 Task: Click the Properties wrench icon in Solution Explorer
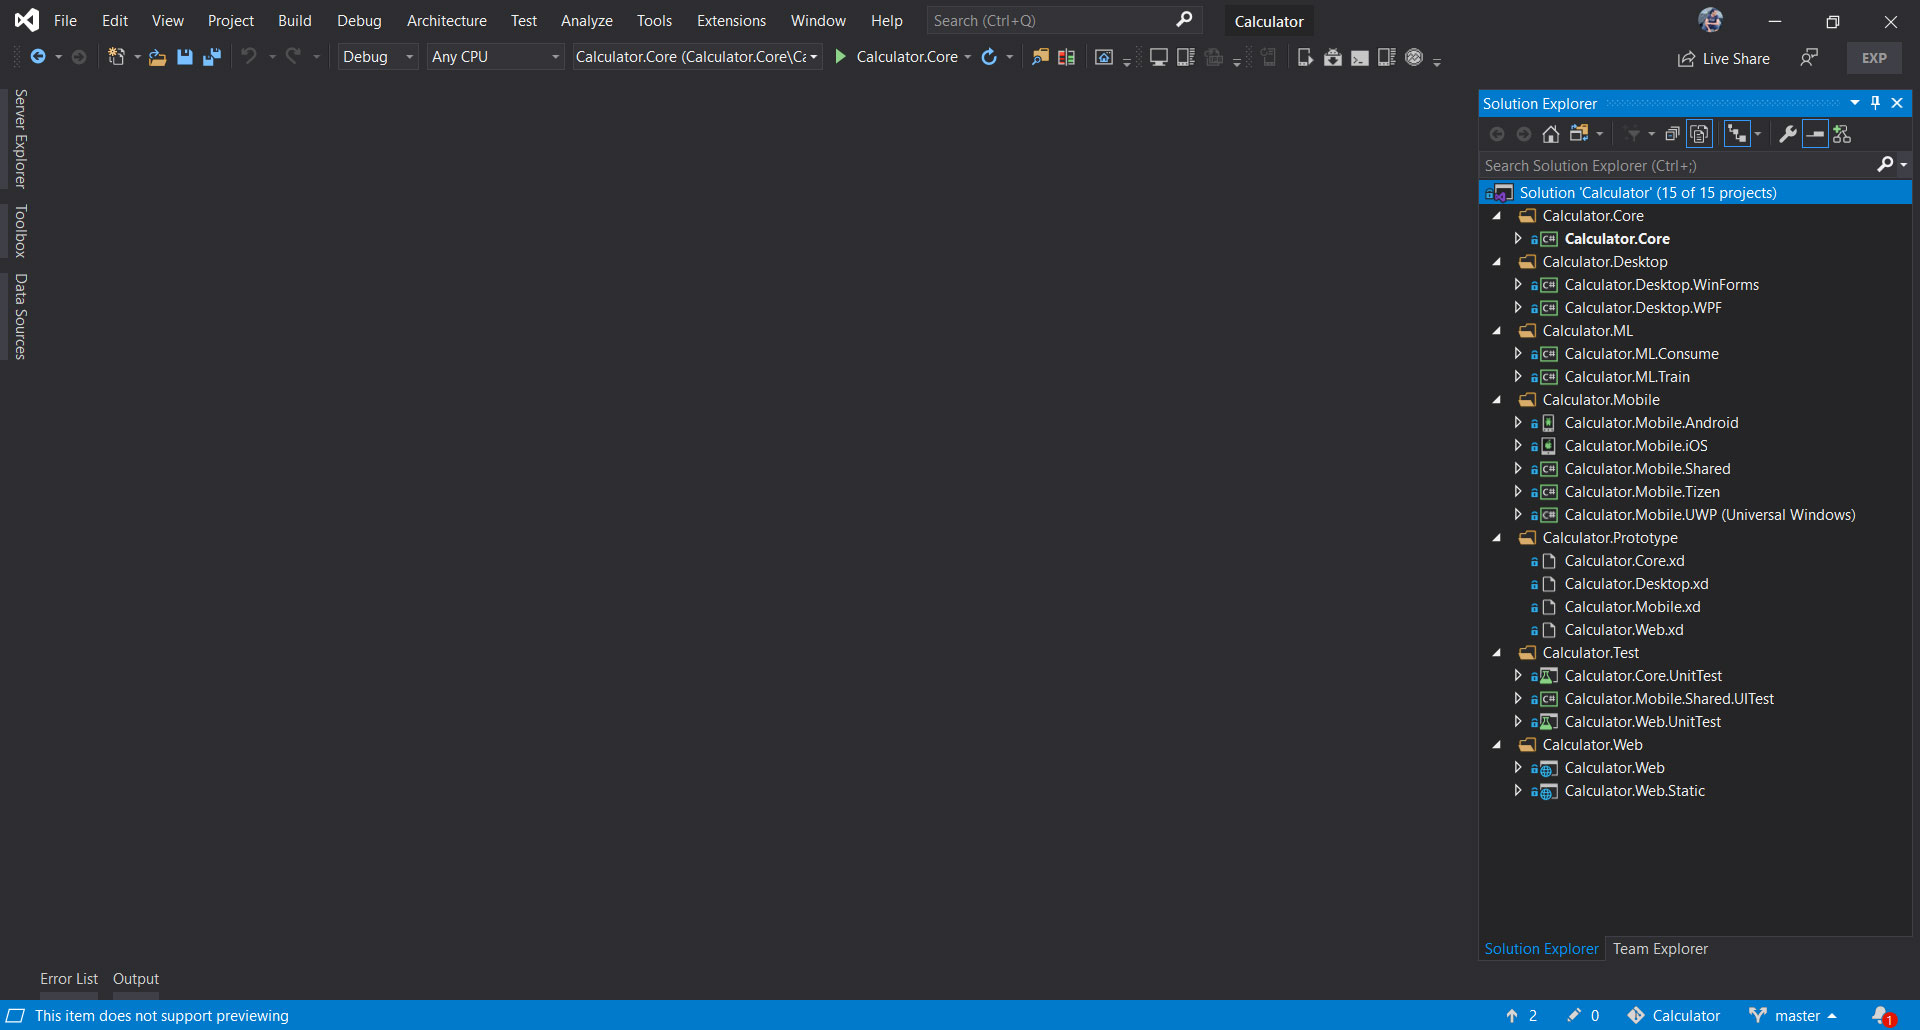[x=1788, y=133]
